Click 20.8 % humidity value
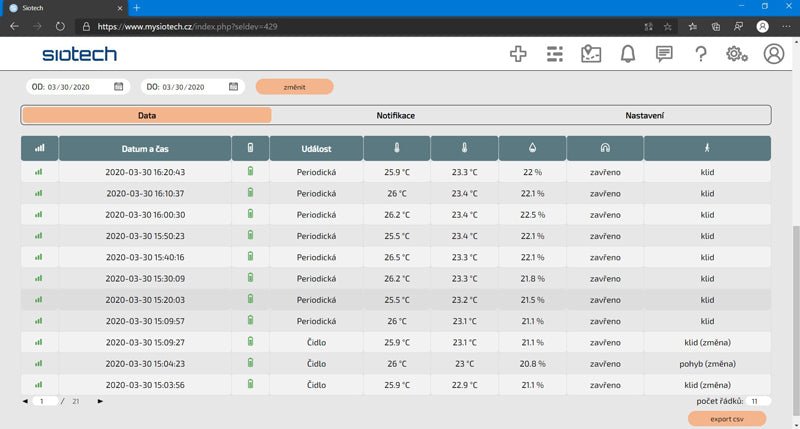This screenshot has width=800, height=429. pos(532,364)
